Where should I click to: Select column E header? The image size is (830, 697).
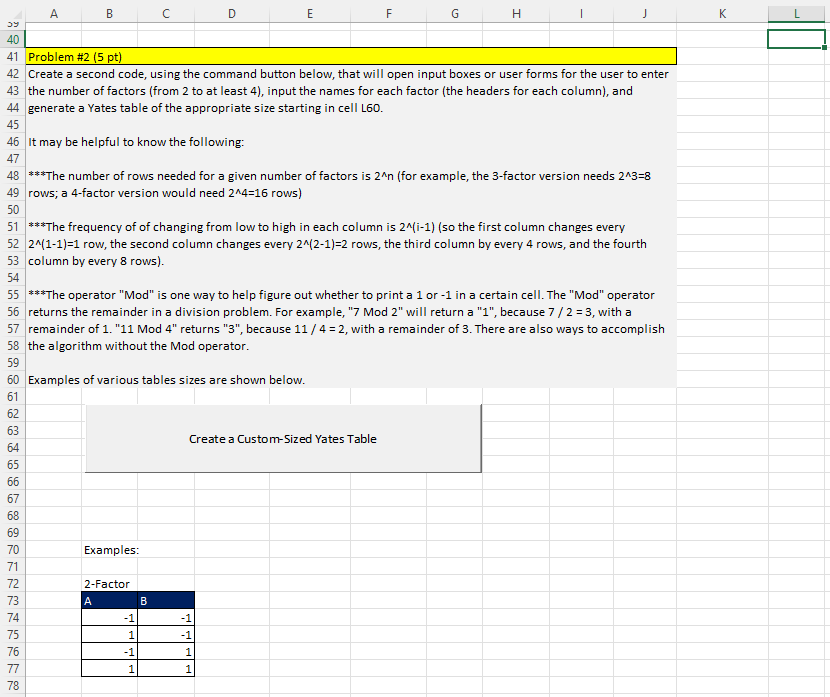tap(310, 14)
